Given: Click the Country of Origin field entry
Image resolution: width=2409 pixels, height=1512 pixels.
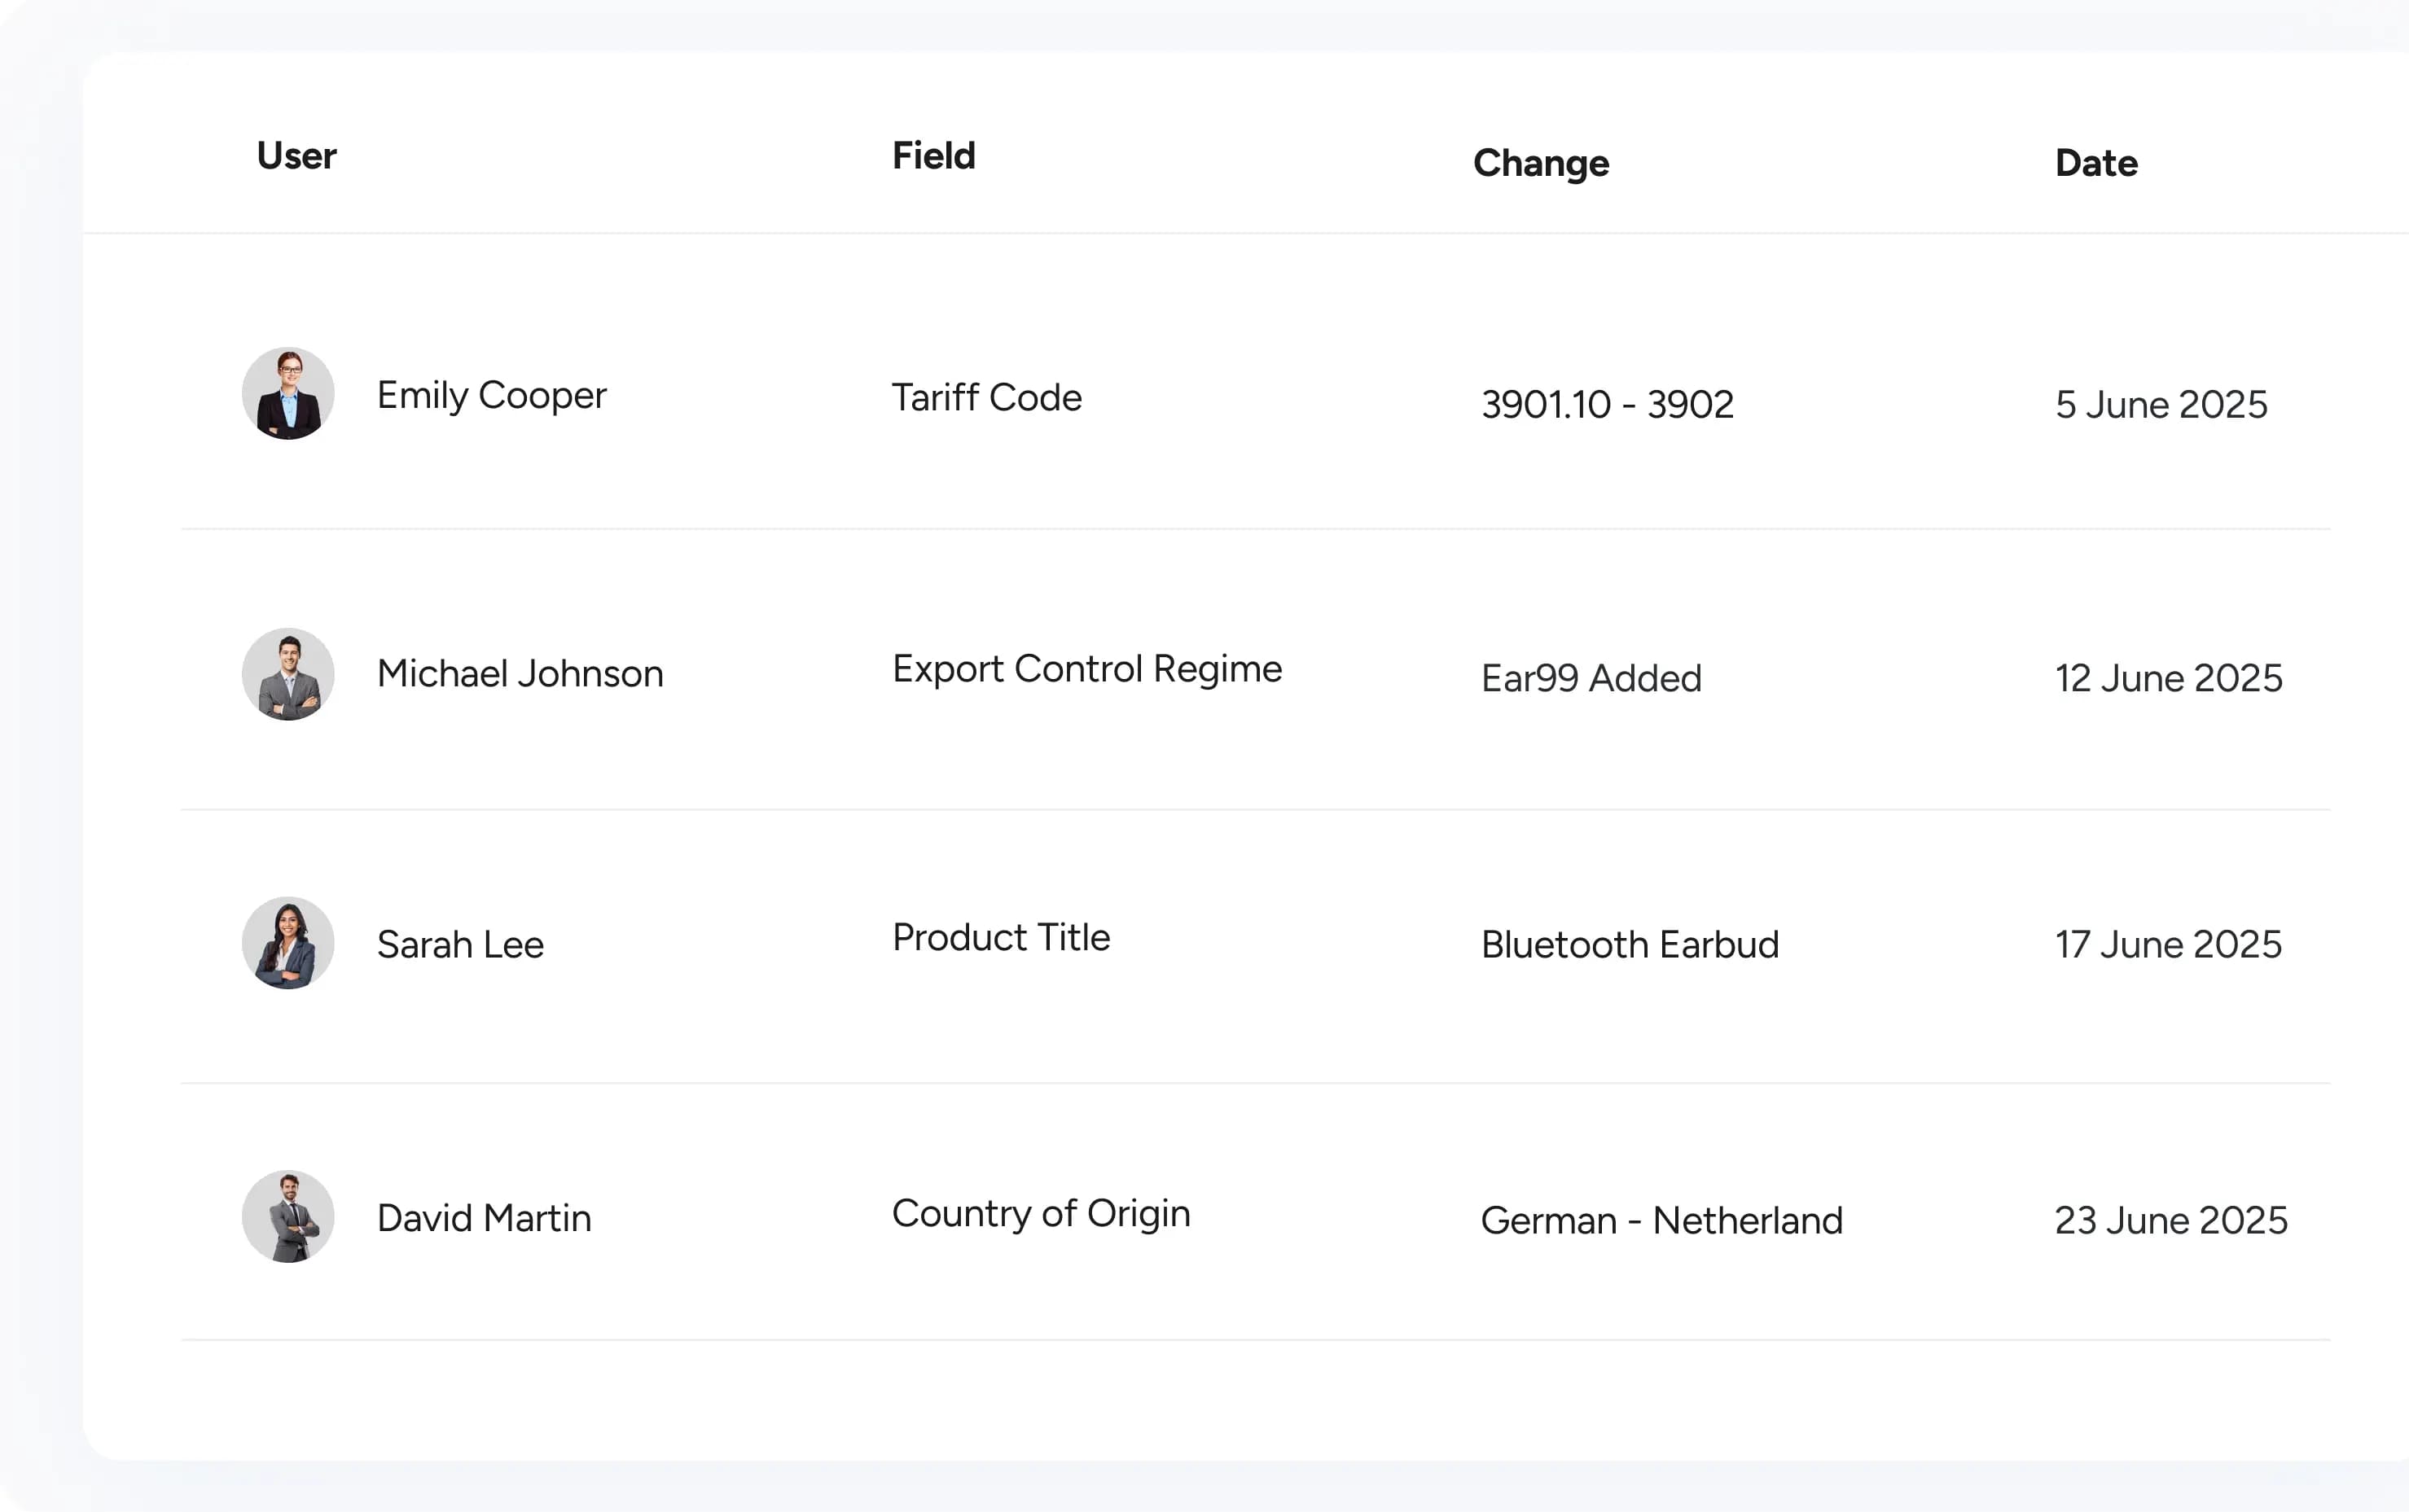Looking at the screenshot, I should tap(1041, 1213).
